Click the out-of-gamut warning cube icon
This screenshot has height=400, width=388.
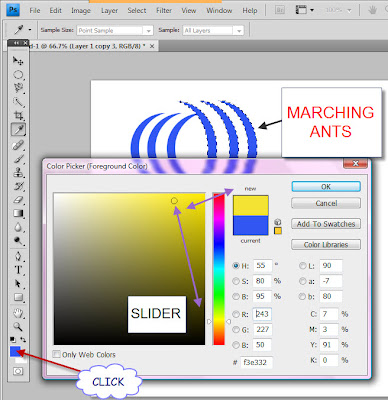tap(278, 222)
